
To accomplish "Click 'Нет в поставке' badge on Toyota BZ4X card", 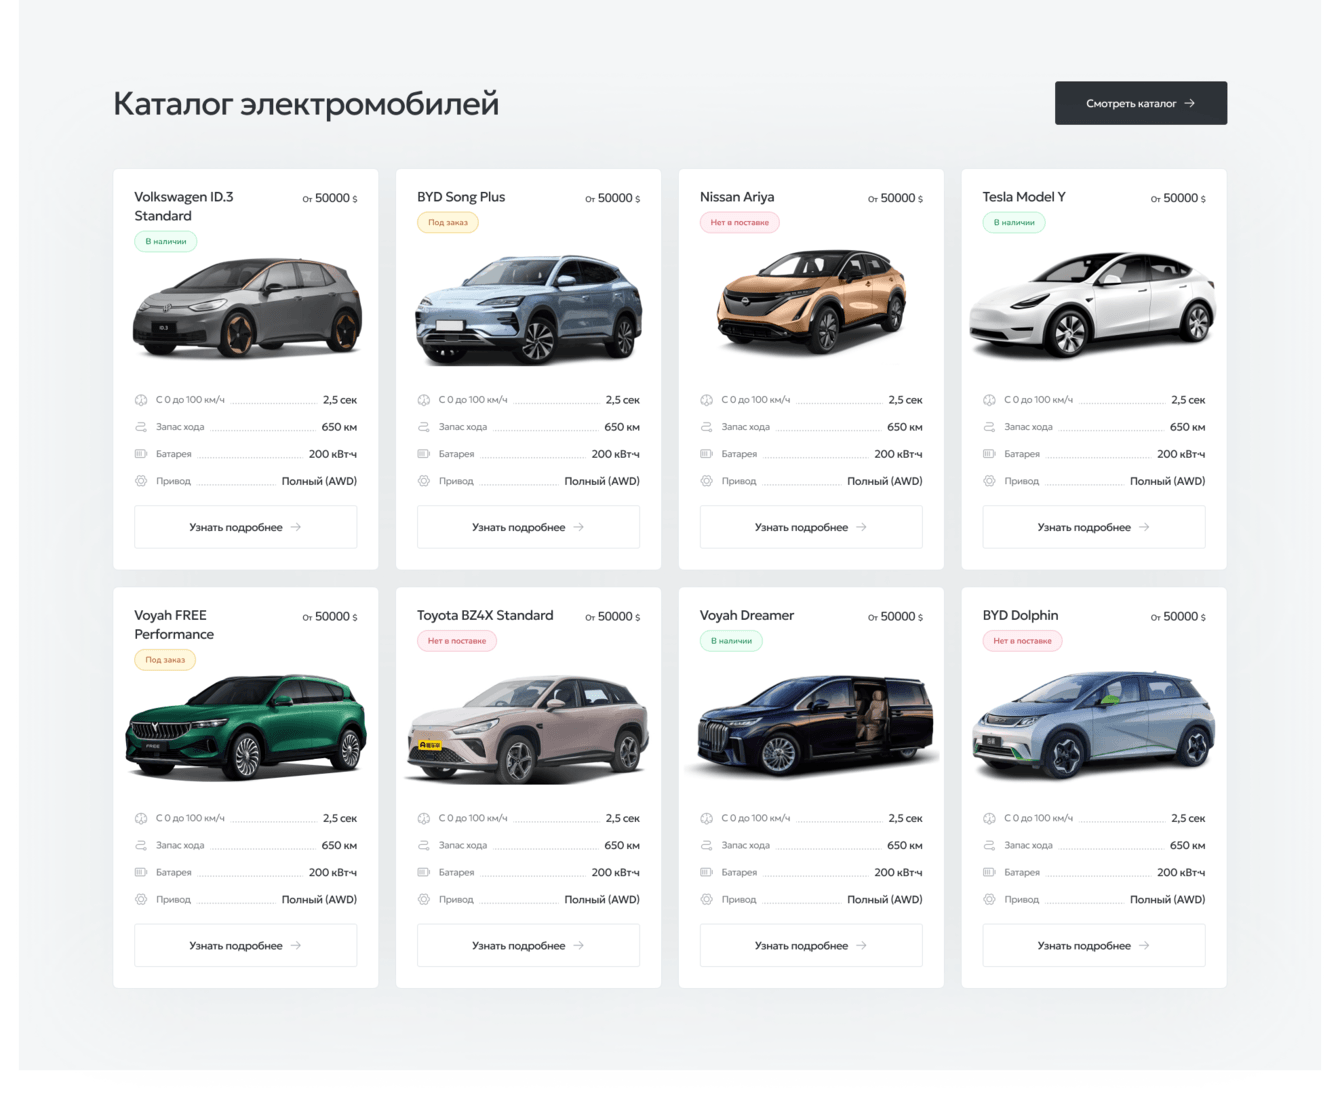I will (457, 641).
